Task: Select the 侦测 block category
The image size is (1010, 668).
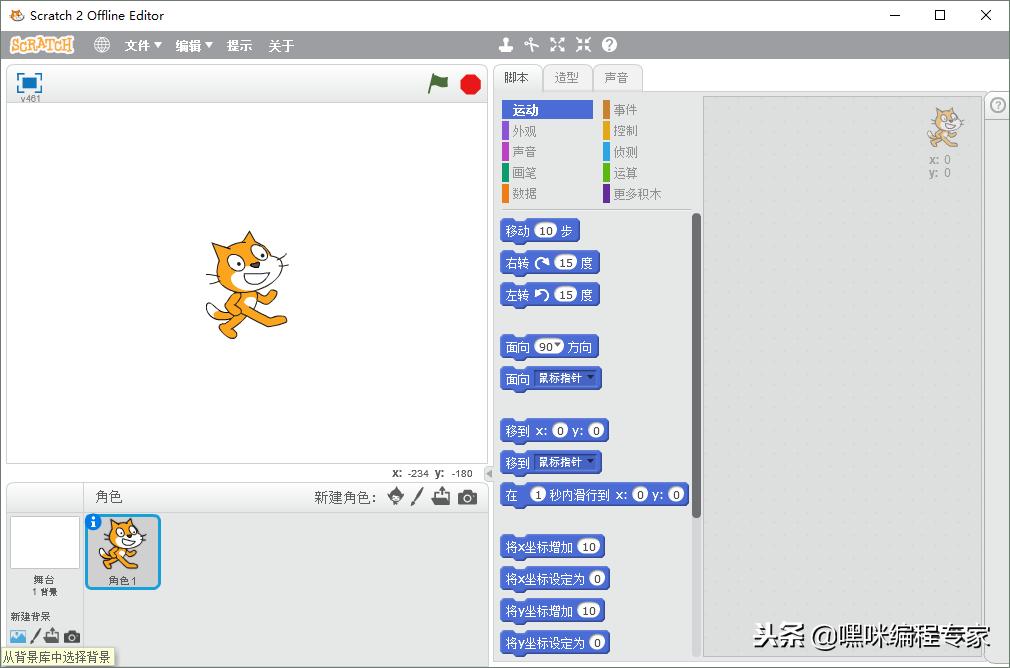Action: 626,151
